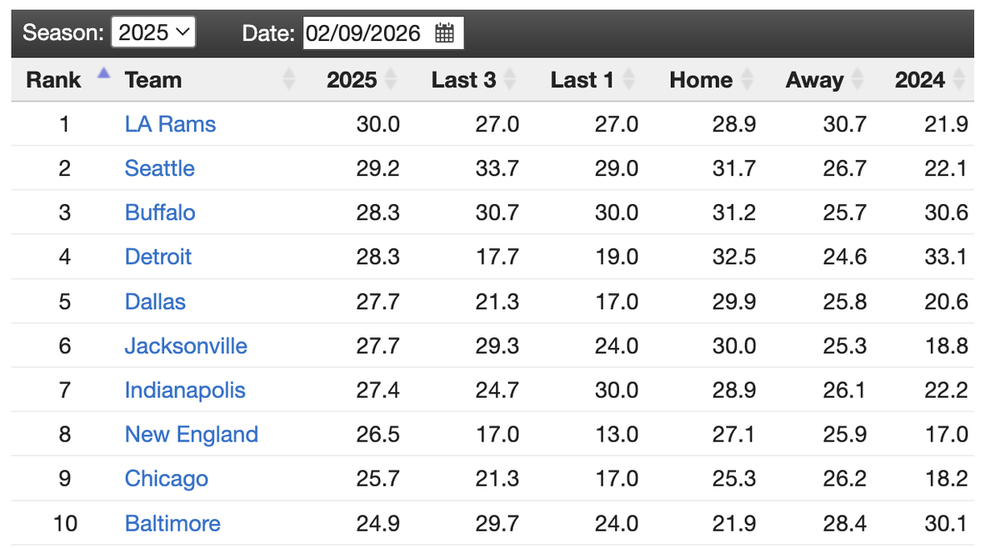Click the 2024 column sort arrows
Viewport: 1000px width, 548px height.
[x=959, y=80]
